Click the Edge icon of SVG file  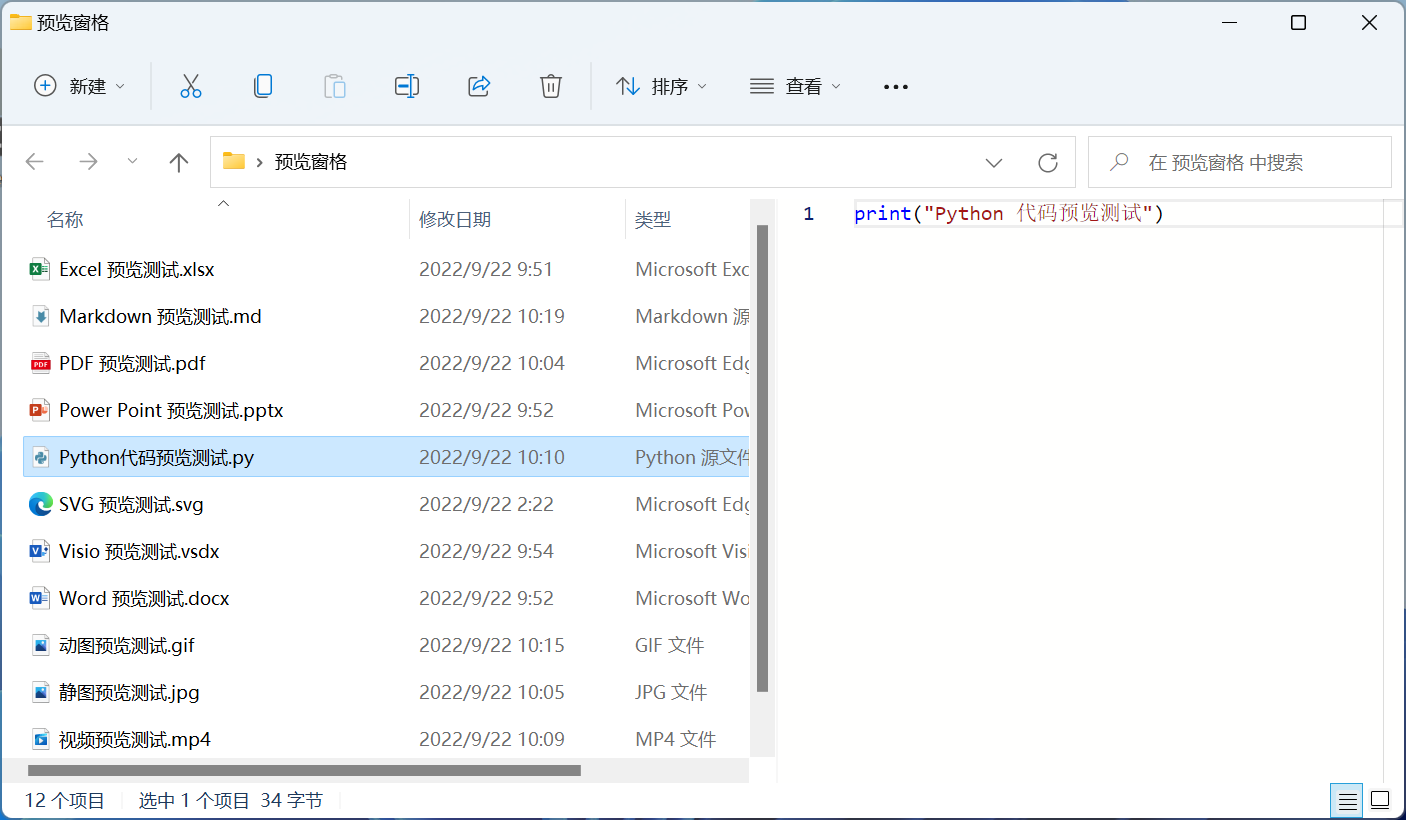click(40, 504)
